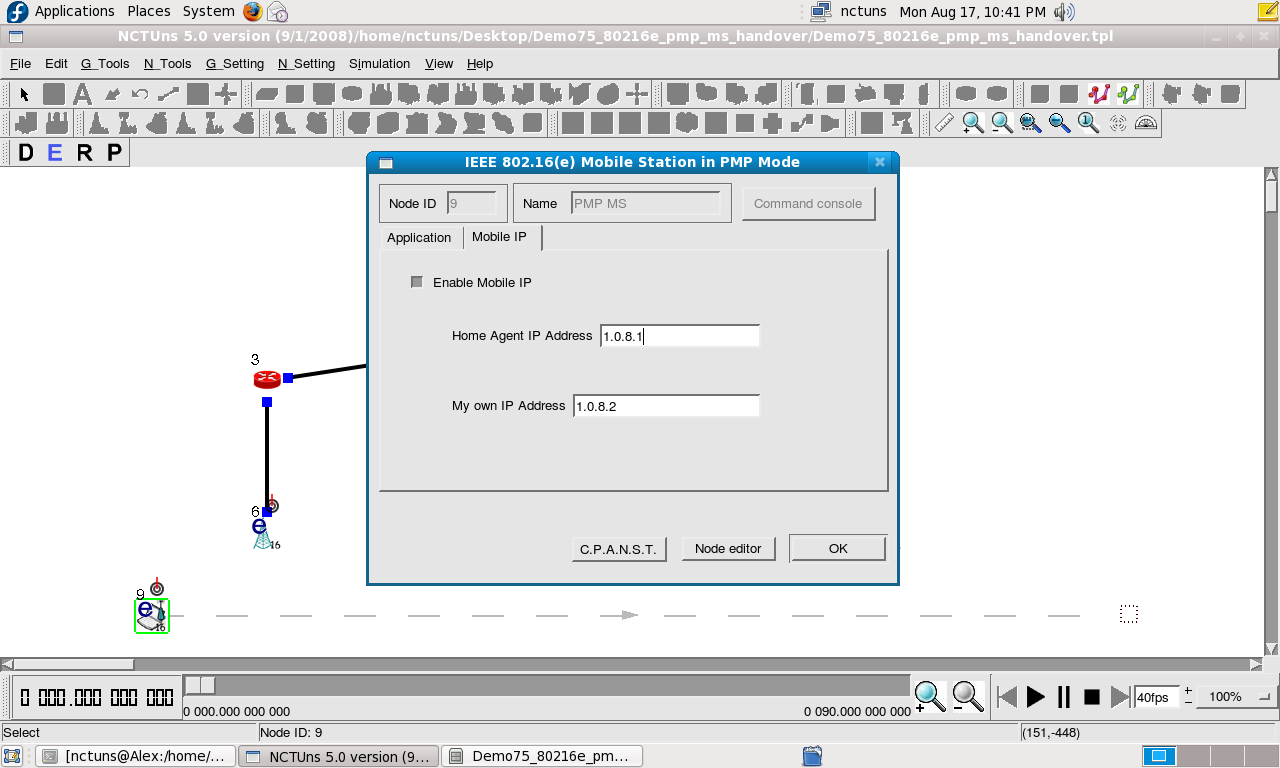The image size is (1280, 768).
Task: Click the stop button
Action: [1092, 697]
